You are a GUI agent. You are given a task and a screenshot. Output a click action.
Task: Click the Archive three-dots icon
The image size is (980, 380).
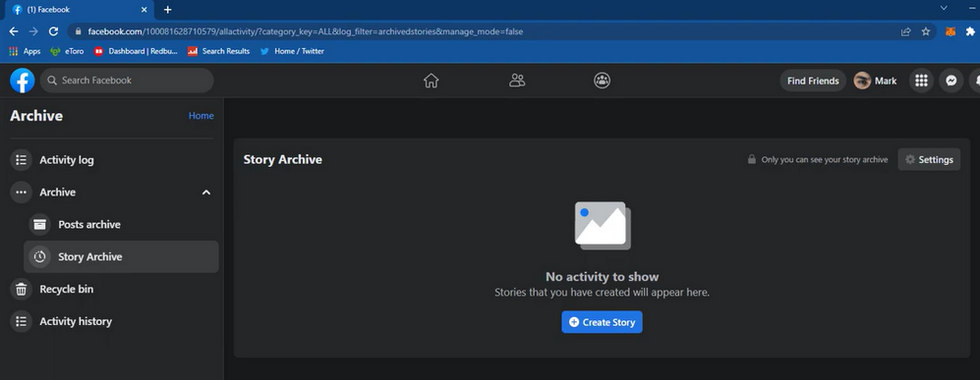point(21,192)
